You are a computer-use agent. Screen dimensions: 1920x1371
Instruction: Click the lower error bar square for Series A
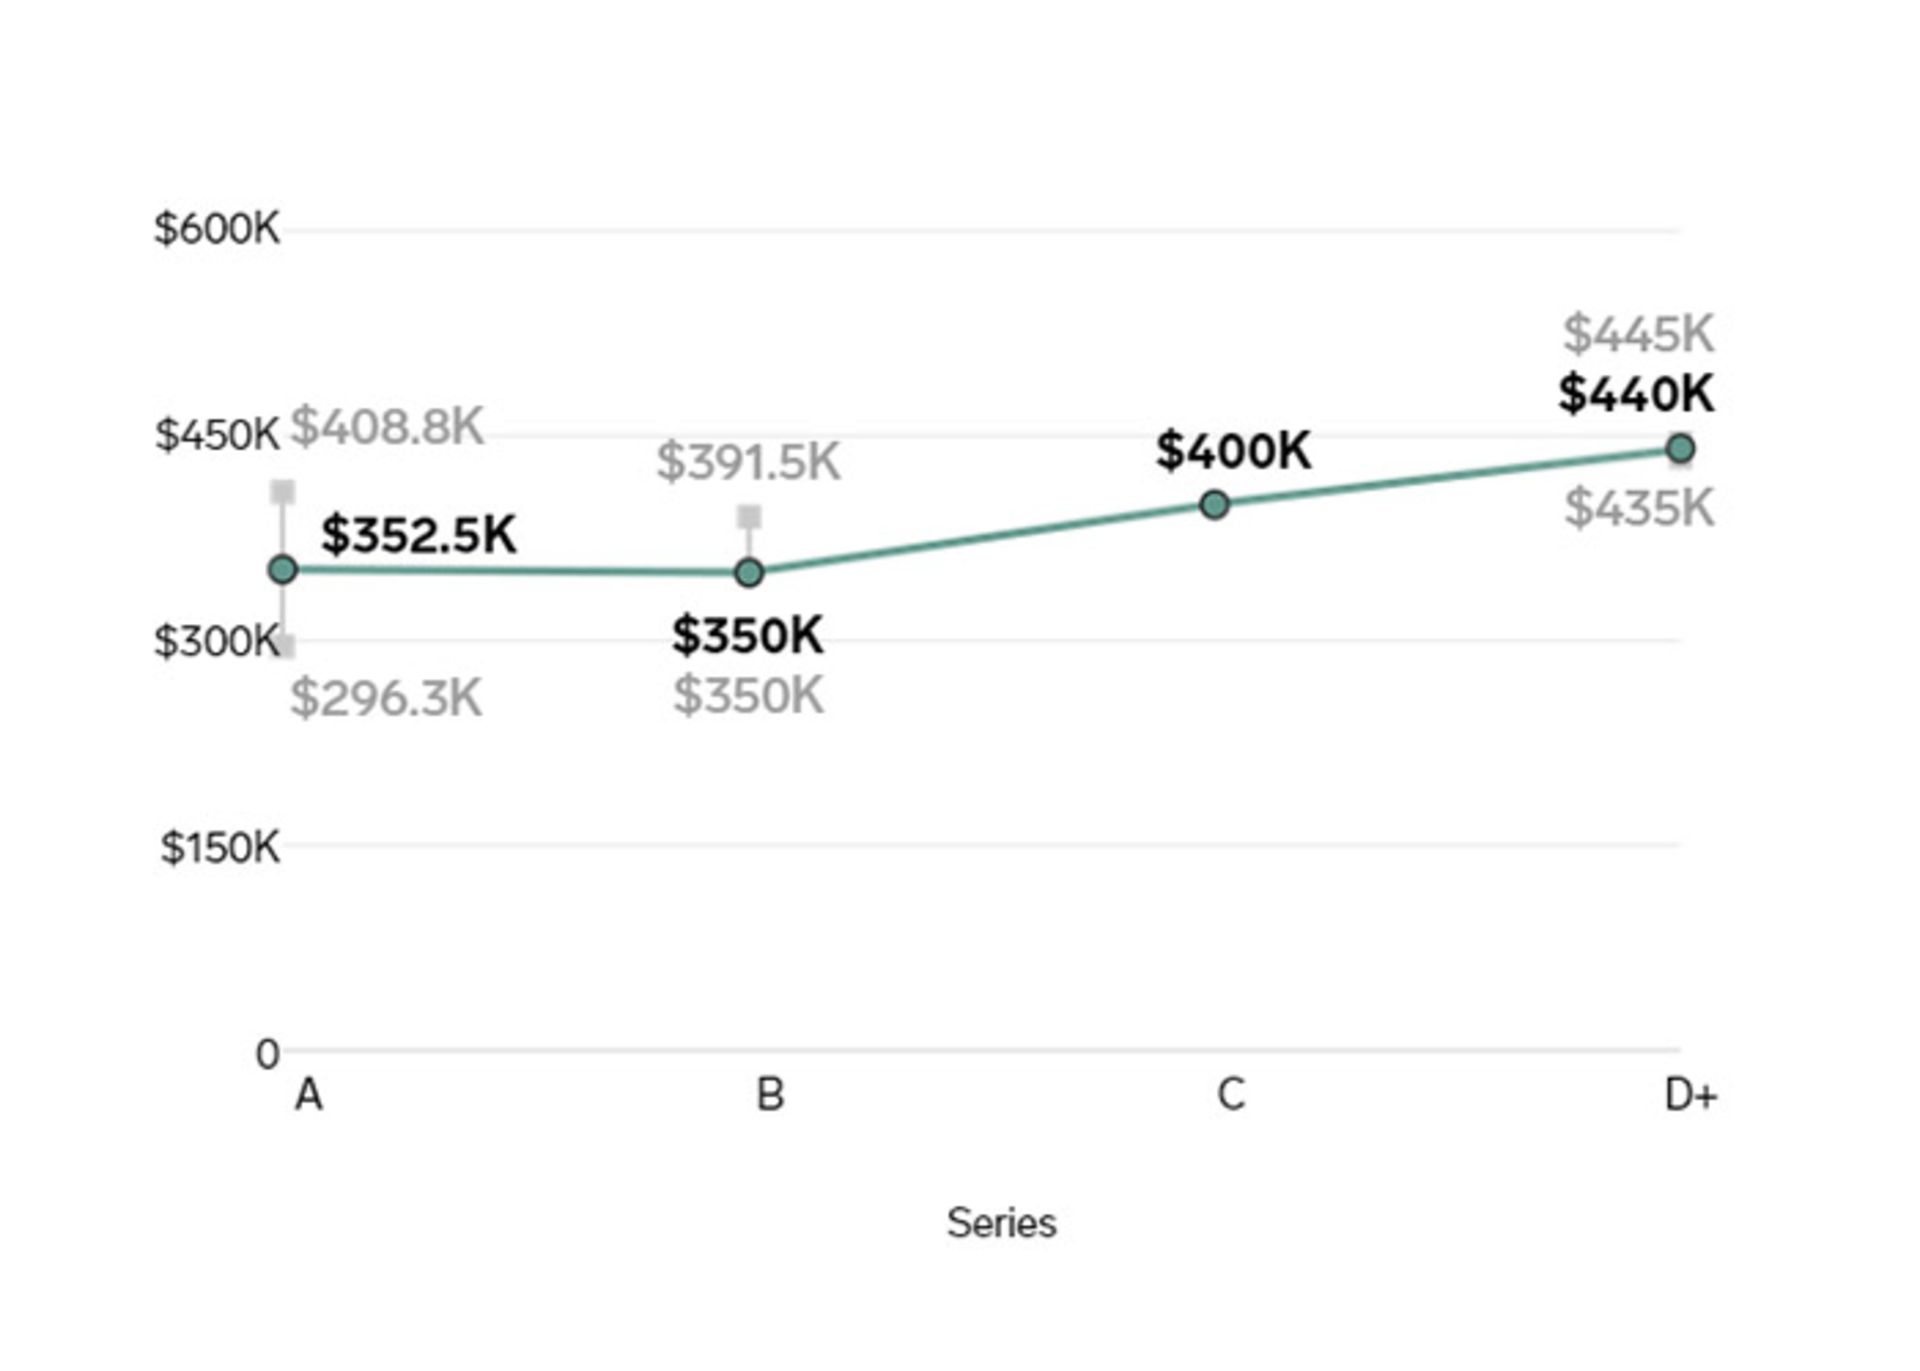pos(285,647)
